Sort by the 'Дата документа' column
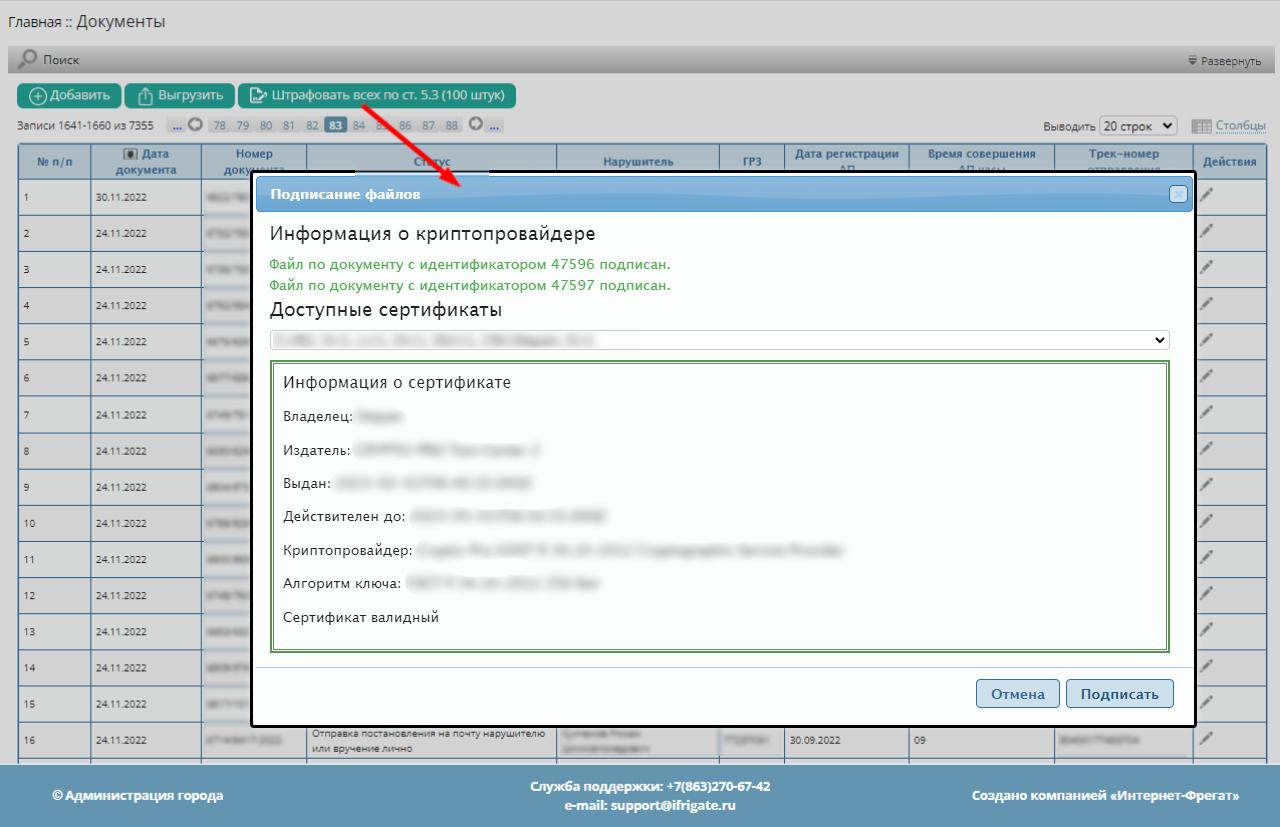This screenshot has width=1280, height=827. click(145, 161)
